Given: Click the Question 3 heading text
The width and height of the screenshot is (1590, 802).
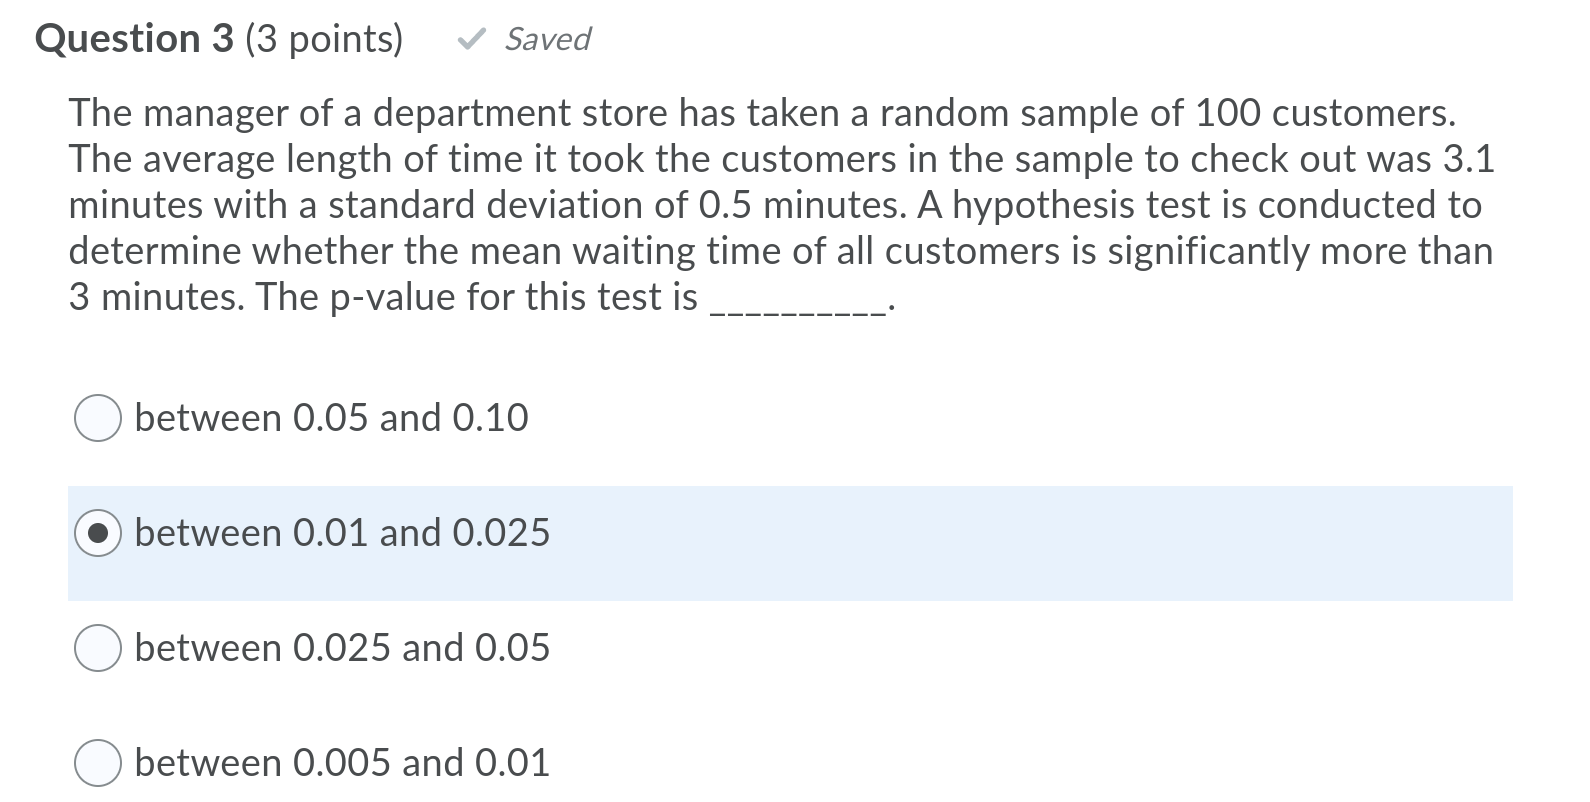Looking at the screenshot, I should [130, 38].
